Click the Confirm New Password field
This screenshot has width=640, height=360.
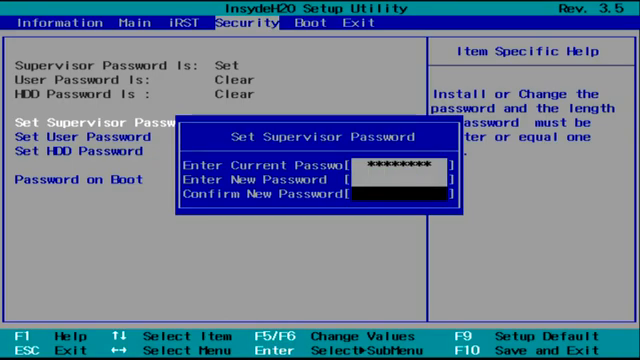click(x=399, y=193)
